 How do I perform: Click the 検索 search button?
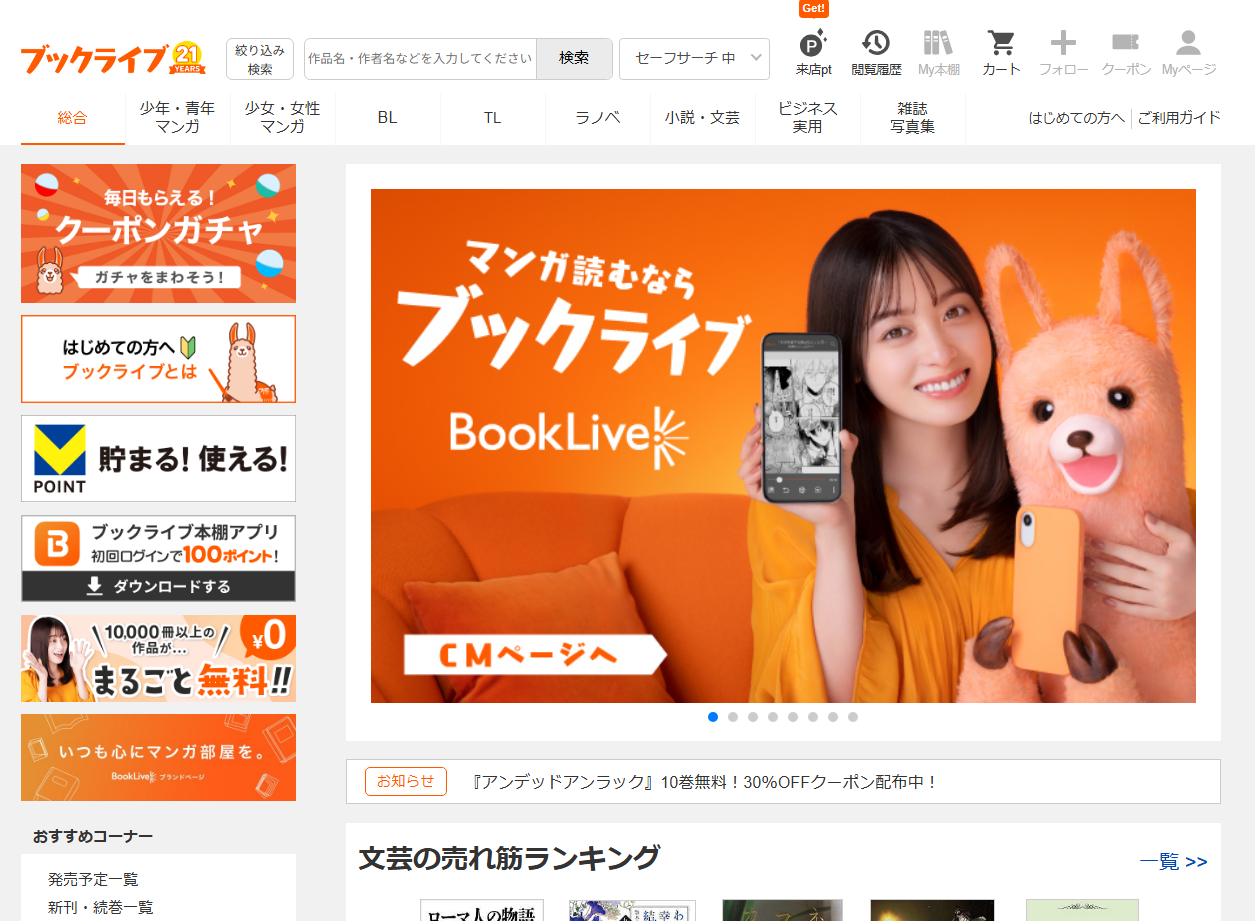(574, 59)
